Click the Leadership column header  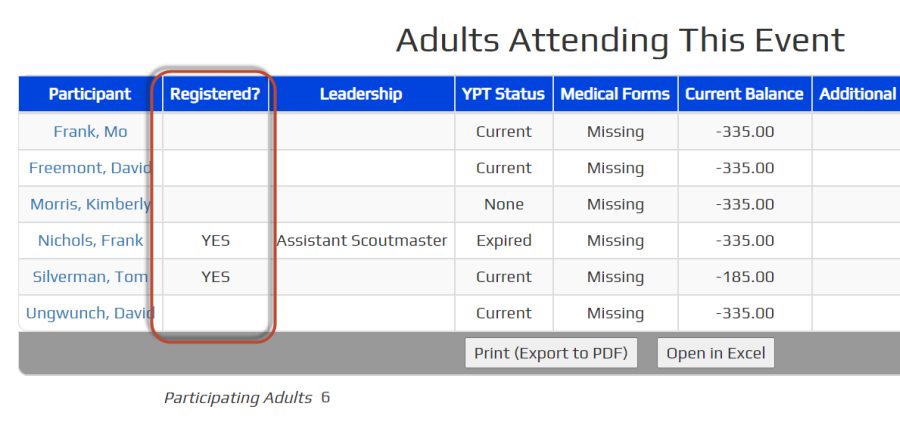click(361, 94)
